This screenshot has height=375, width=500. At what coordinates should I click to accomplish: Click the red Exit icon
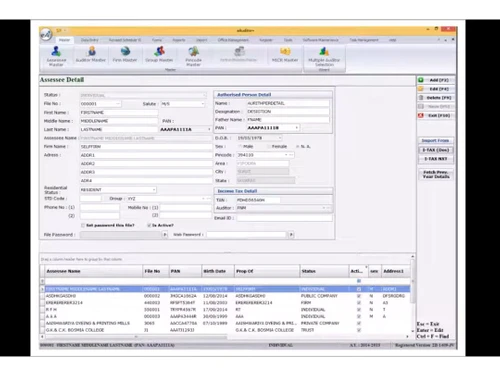pyautogui.click(x=421, y=115)
